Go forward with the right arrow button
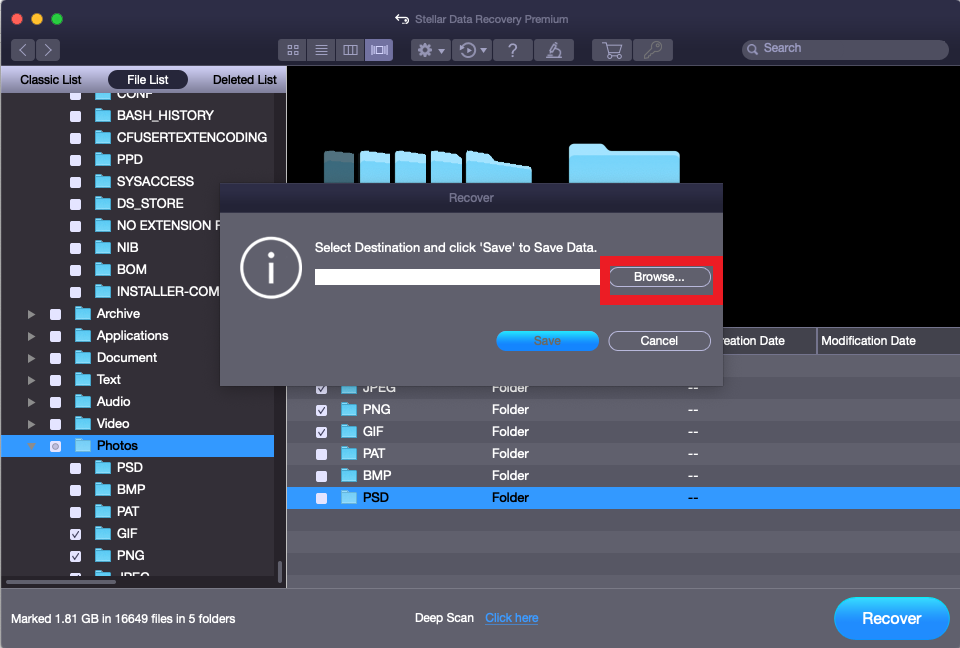The height and width of the screenshot is (648, 960). pyautogui.click(x=48, y=50)
